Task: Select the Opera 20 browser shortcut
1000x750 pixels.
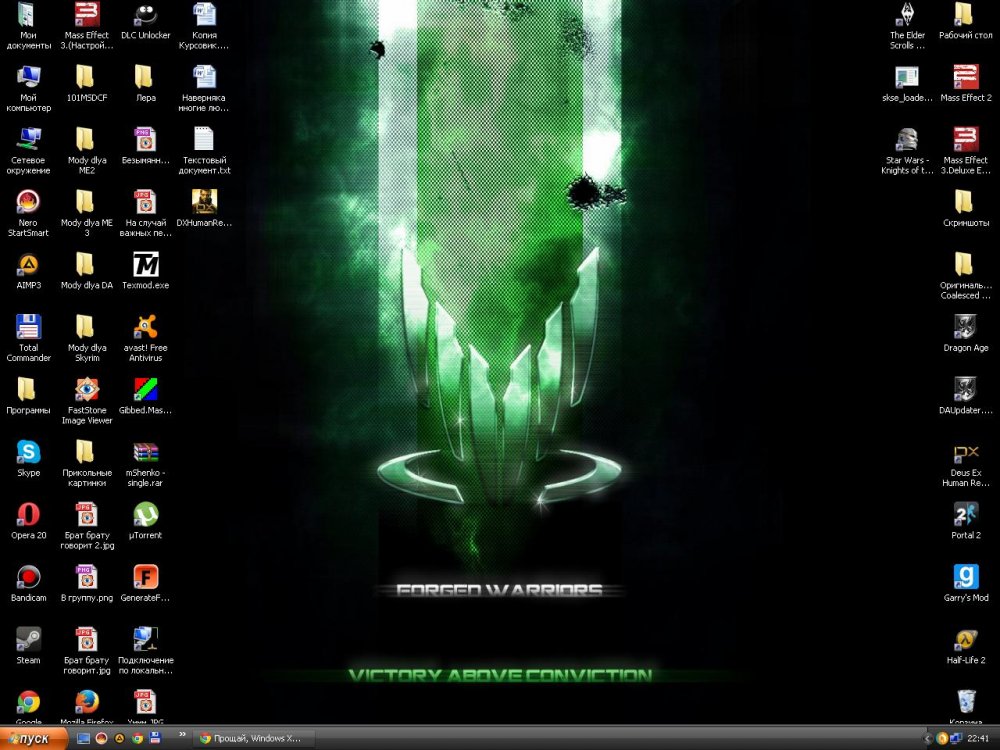Action: click(x=28, y=520)
